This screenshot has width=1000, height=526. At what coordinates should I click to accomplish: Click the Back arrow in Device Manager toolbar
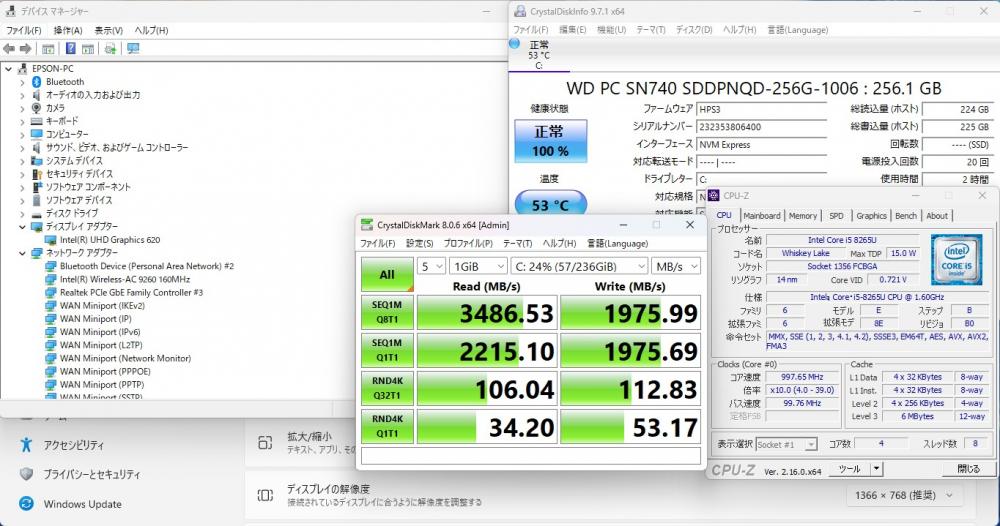[9, 48]
